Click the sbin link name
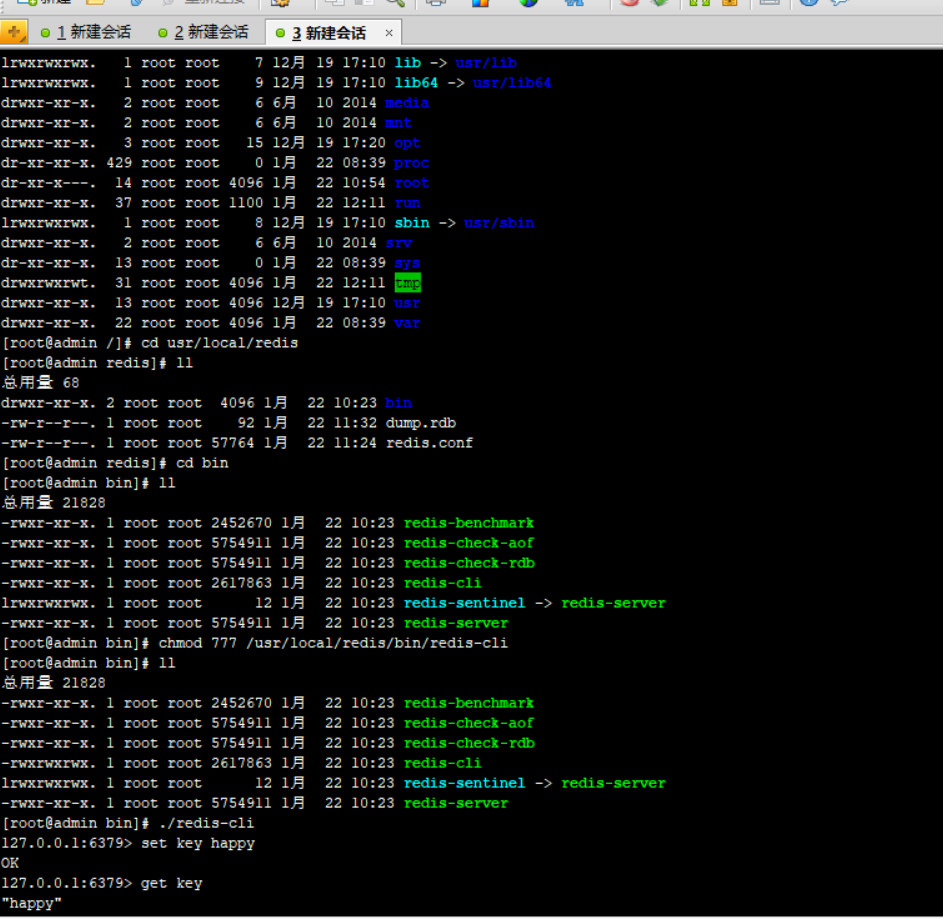Image resolution: width=943 pixels, height=919 pixels. 412,223
